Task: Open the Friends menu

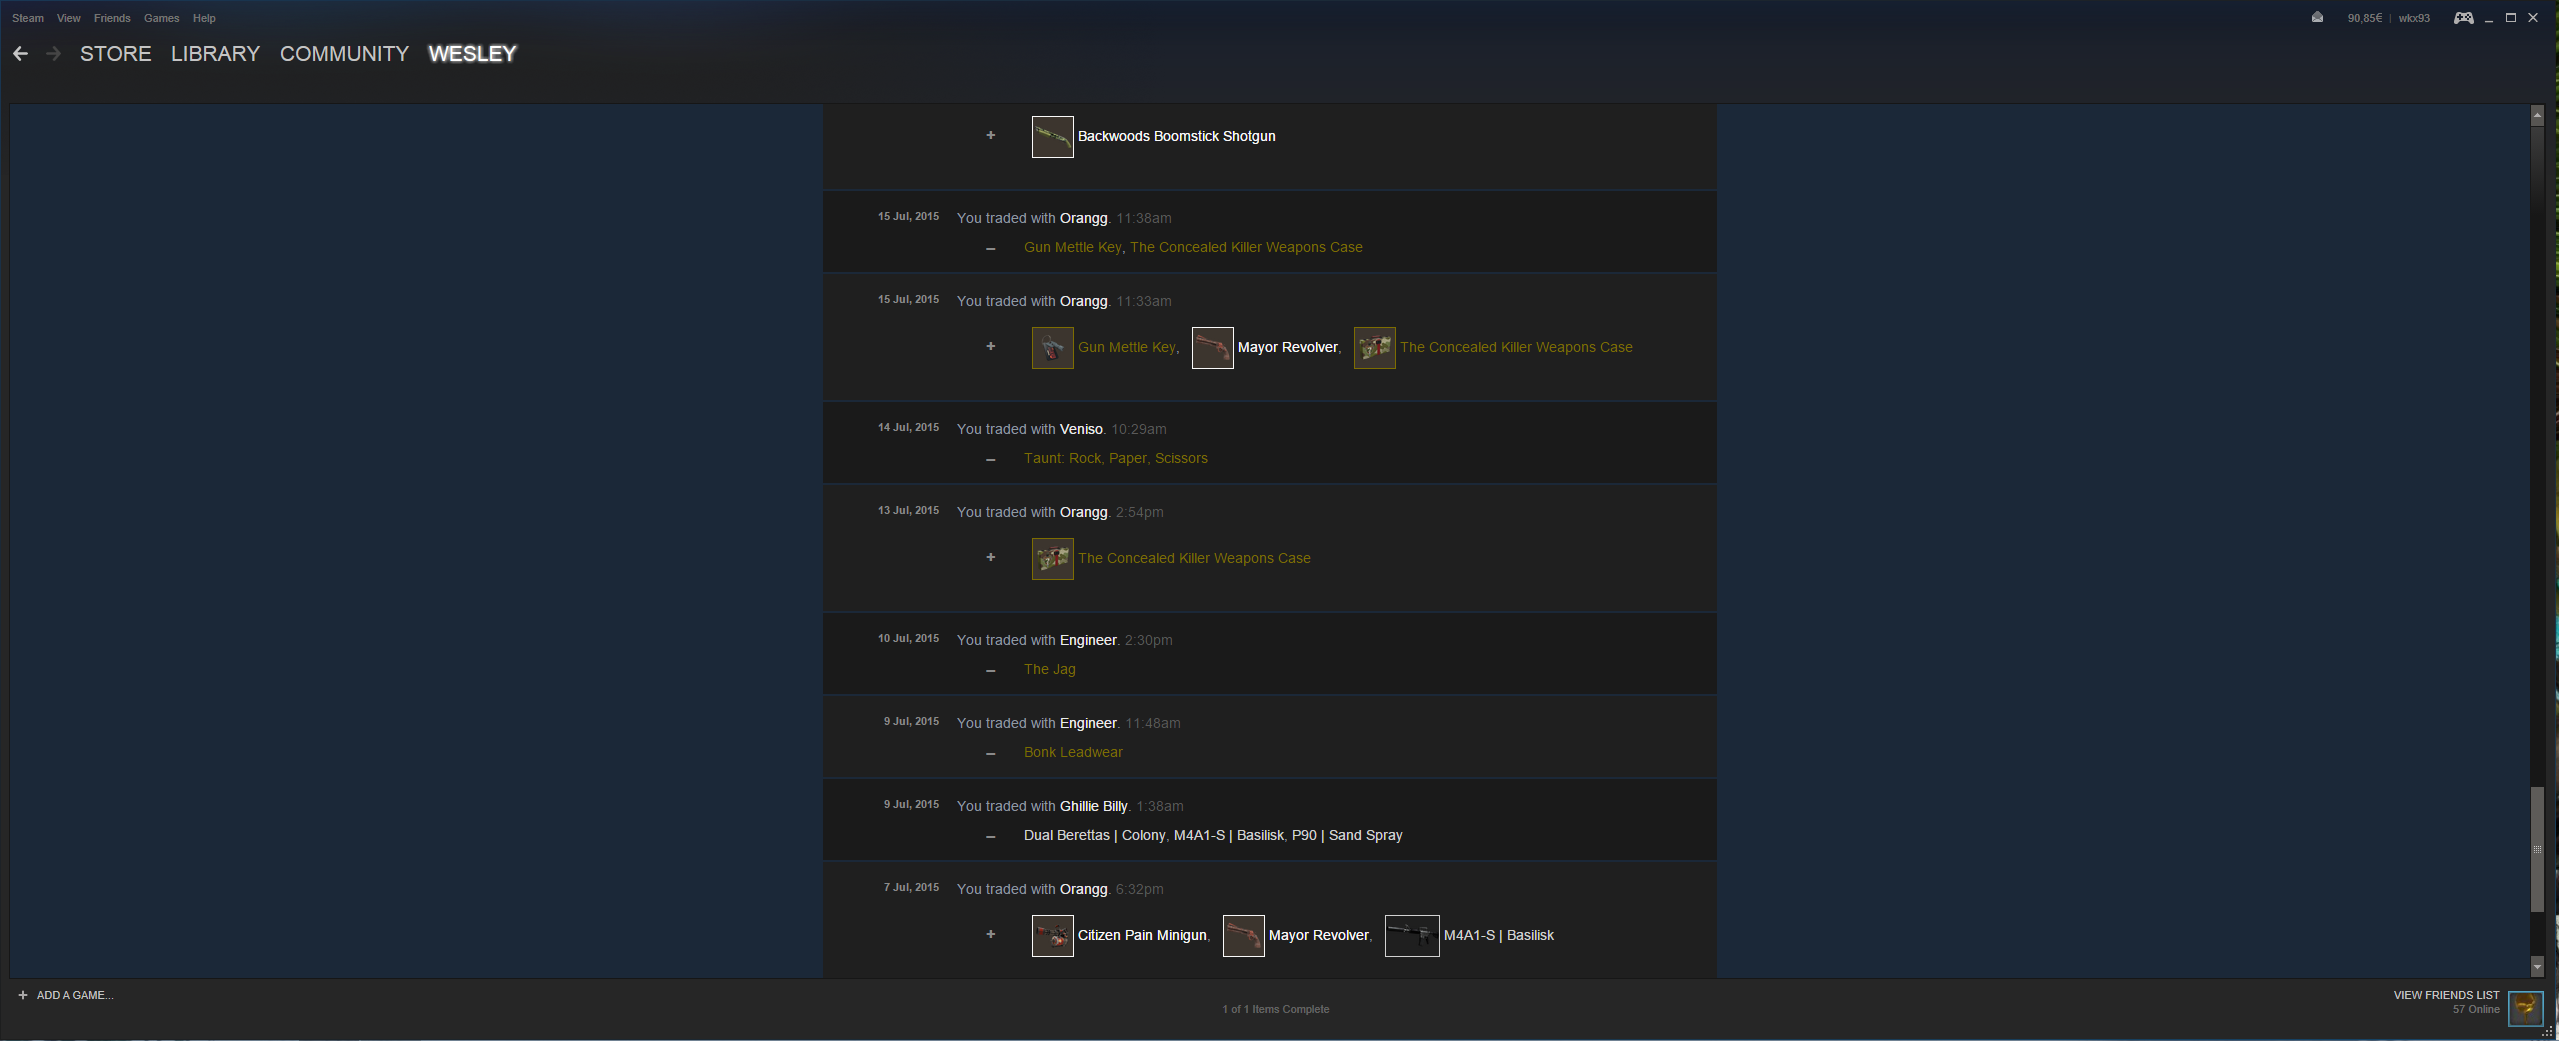Action: coord(112,18)
